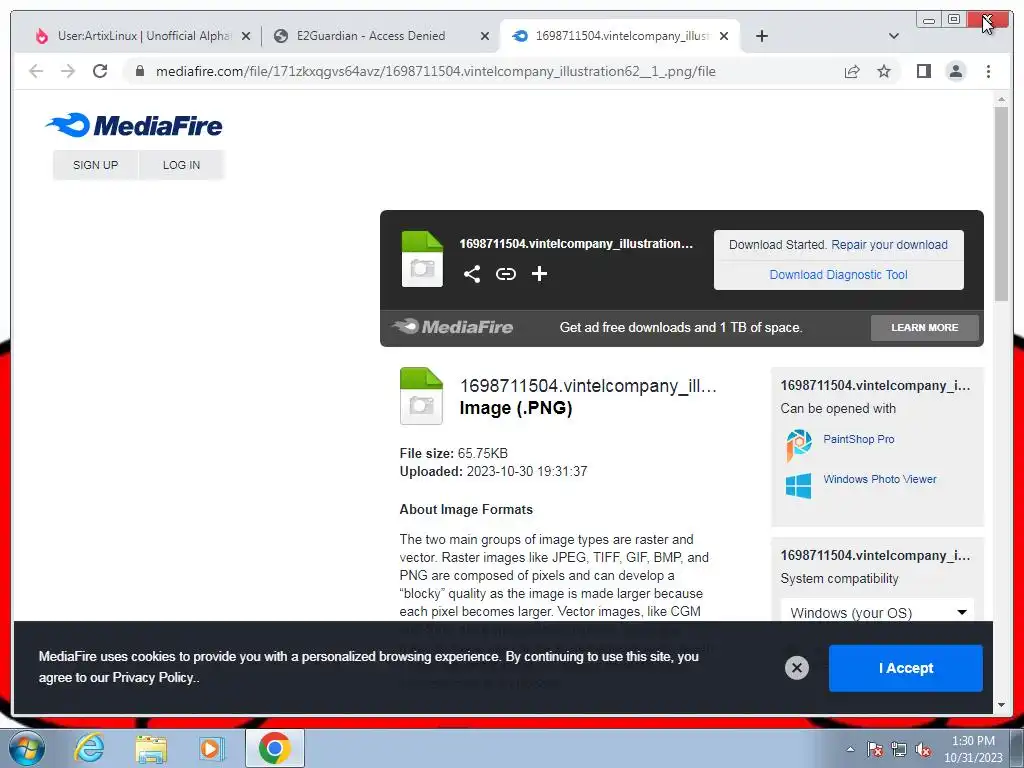The image size is (1024, 768).
Task: Show hidden tray icons arrow
Action: point(850,749)
